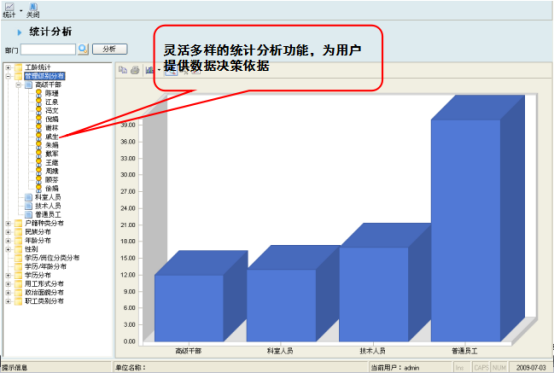Select the 职工类别分布 label
The width and height of the screenshot is (554, 373).
coord(44,301)
